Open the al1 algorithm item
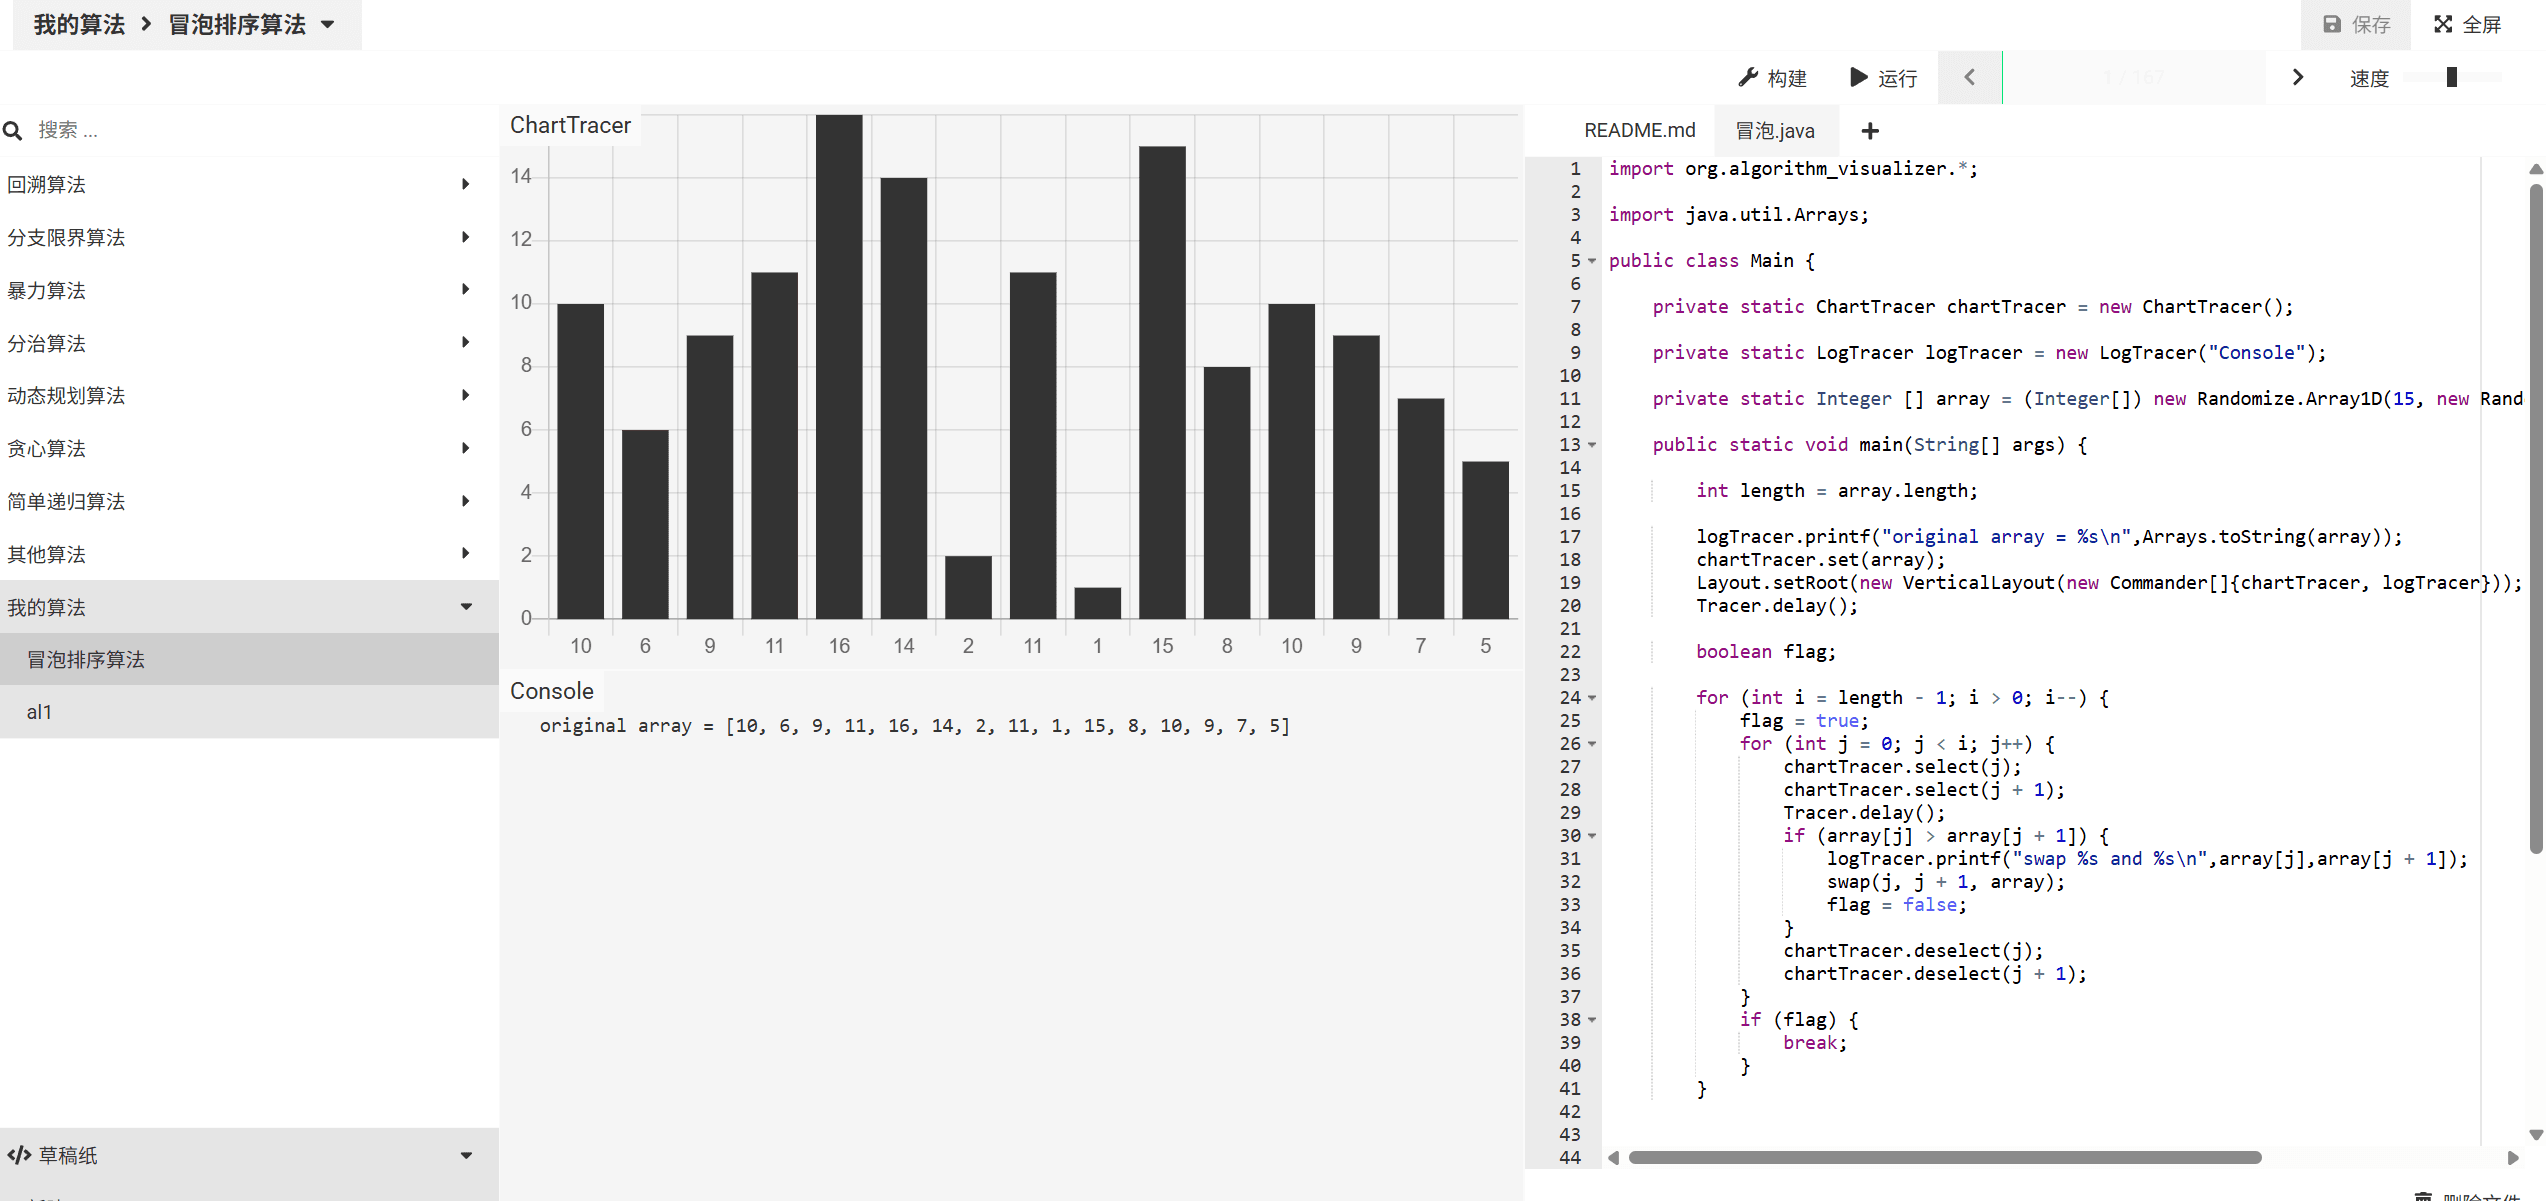 pos(40,712)
